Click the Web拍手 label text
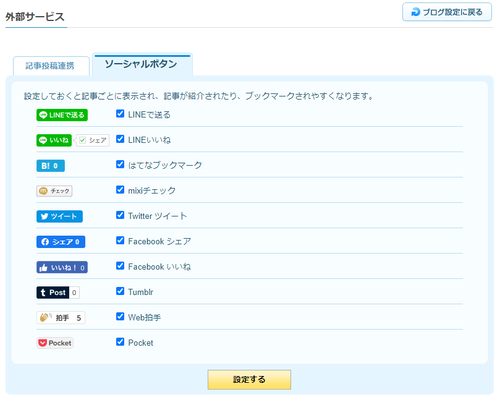Screen dimensions: 500x402 tap(144, 317)
